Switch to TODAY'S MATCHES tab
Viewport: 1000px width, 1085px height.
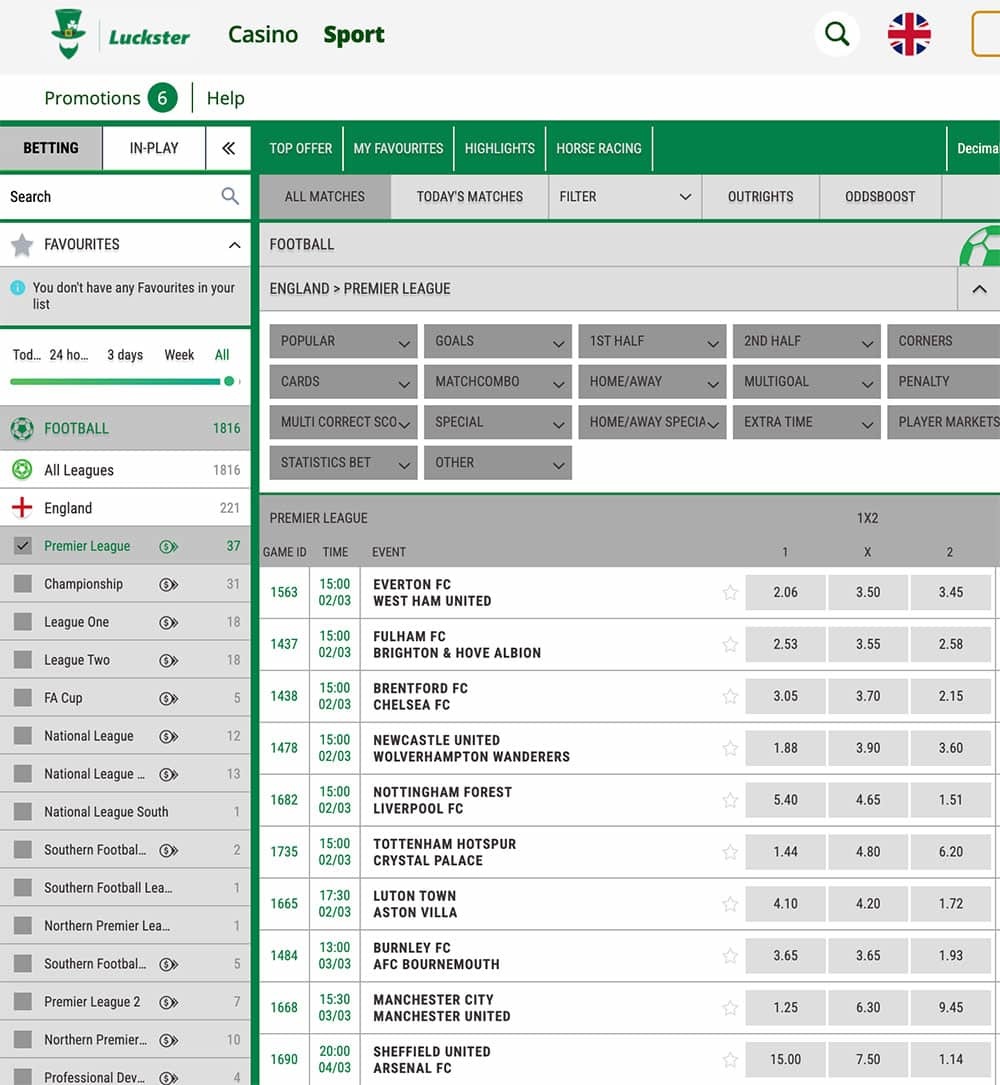(469, 197)
